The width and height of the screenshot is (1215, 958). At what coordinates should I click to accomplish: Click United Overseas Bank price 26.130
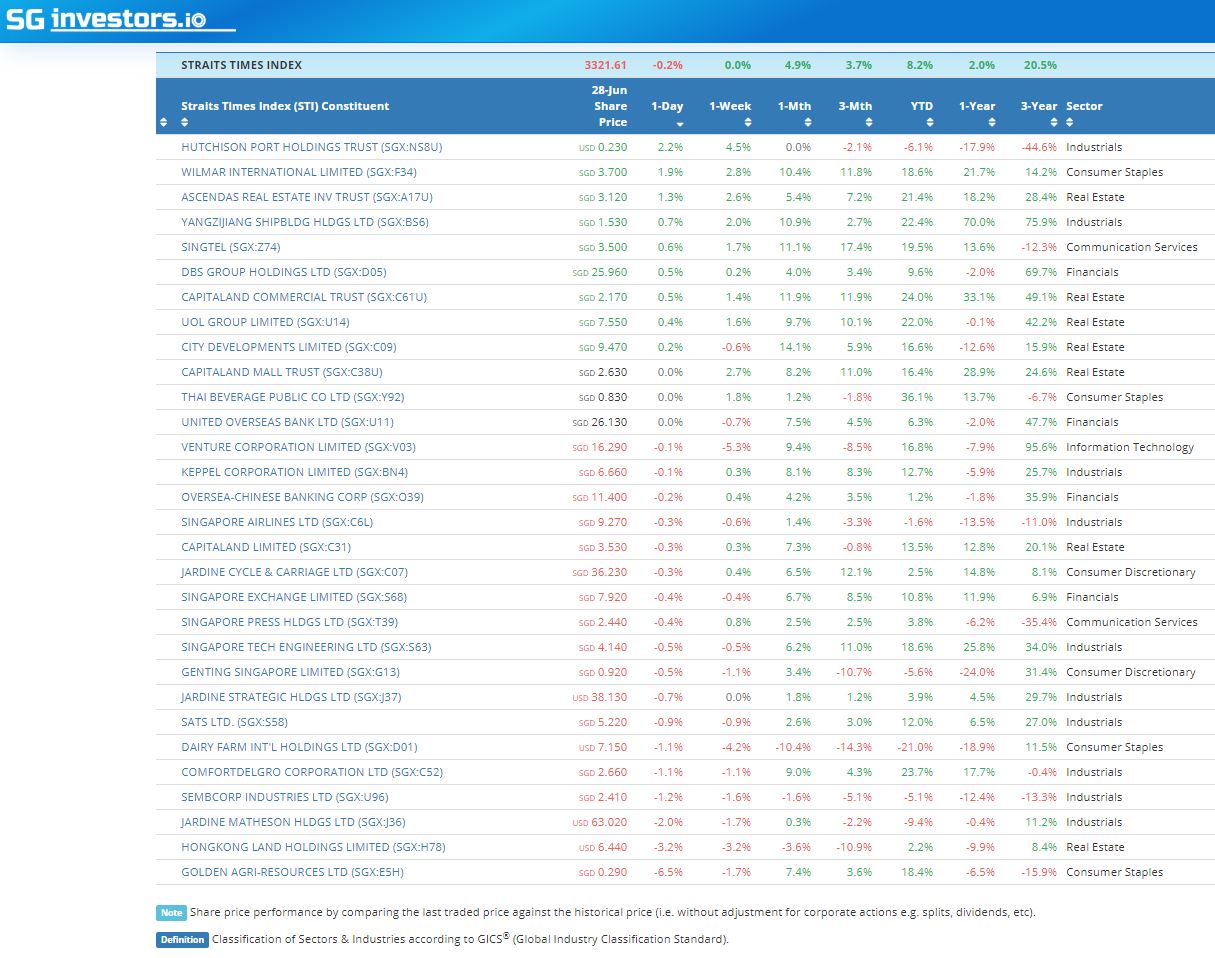tap(609, 422)
